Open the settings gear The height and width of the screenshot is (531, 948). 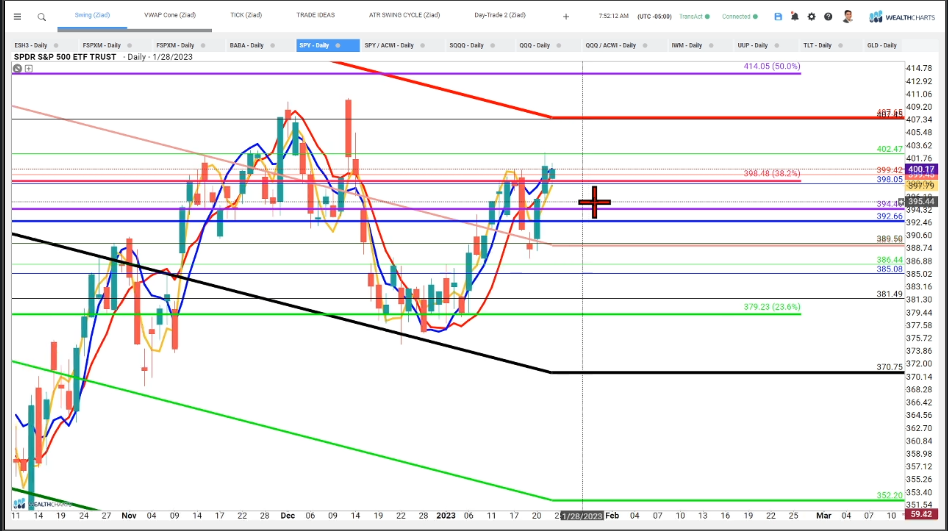coord(811,17)
